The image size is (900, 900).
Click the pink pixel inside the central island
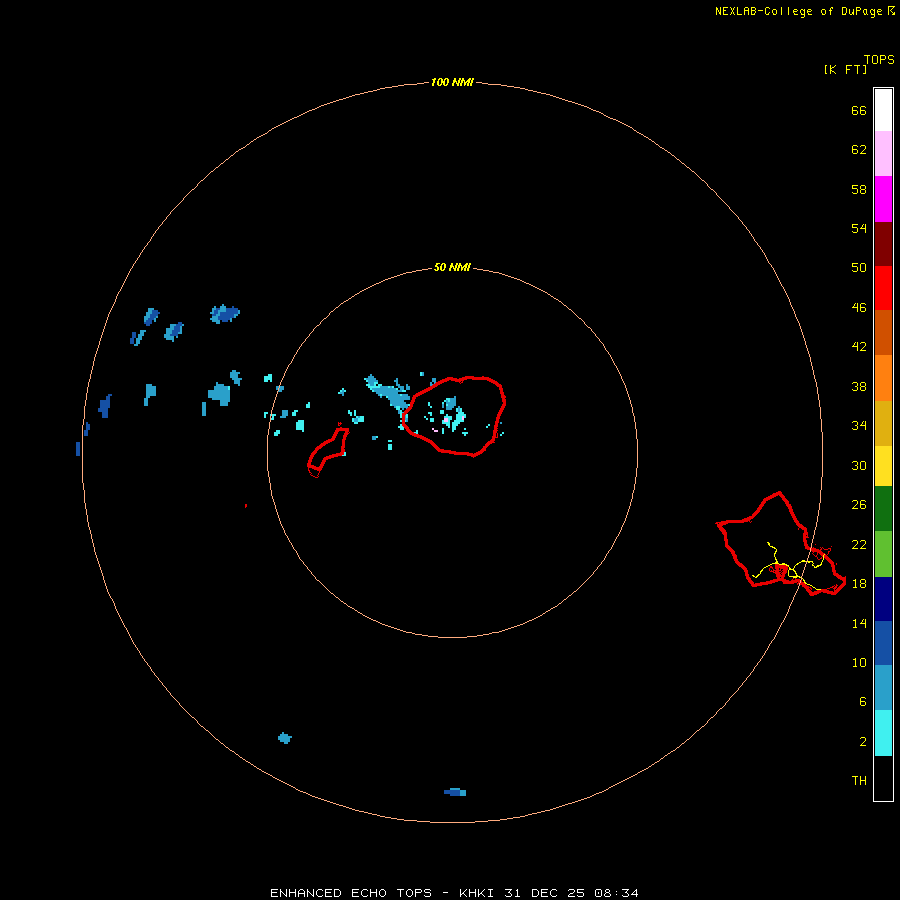445,420
